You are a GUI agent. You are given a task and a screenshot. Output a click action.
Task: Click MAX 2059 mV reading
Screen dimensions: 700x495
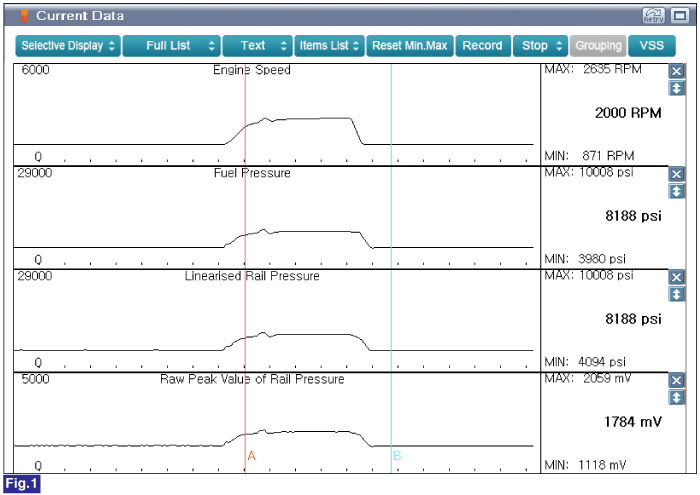tap(588, 379)
